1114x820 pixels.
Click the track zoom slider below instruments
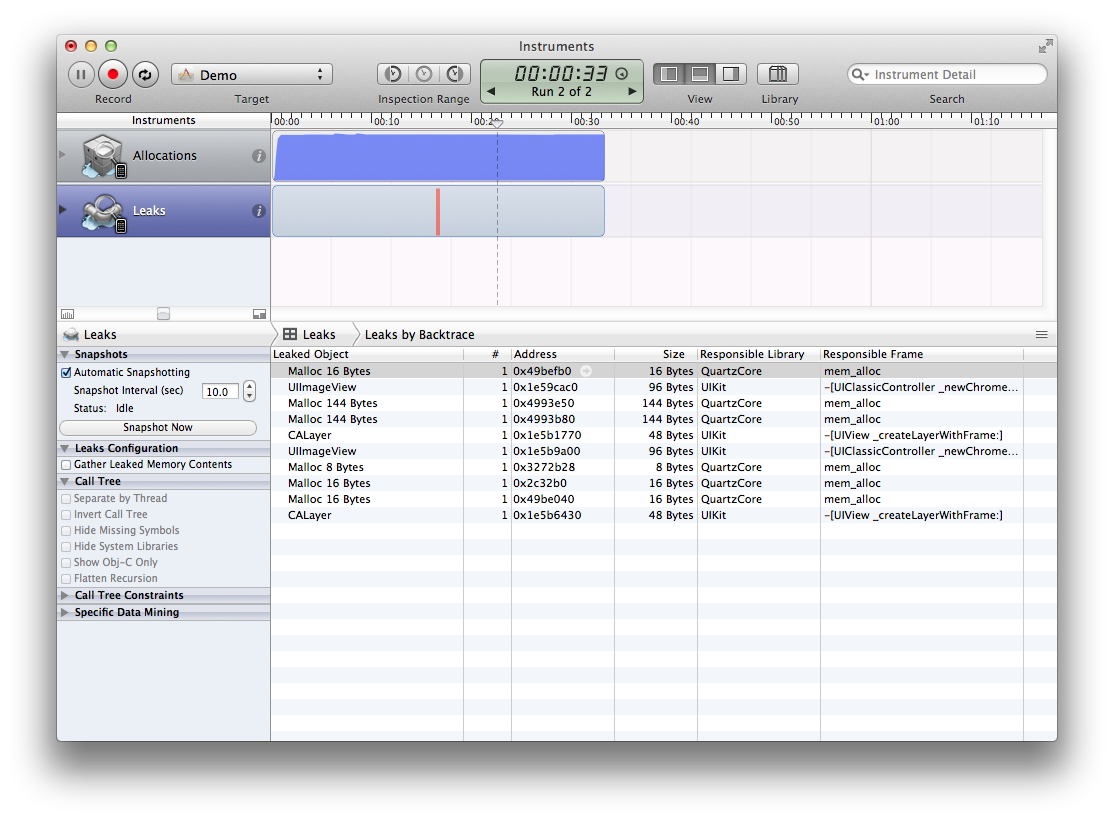click(x=164, y=314)
